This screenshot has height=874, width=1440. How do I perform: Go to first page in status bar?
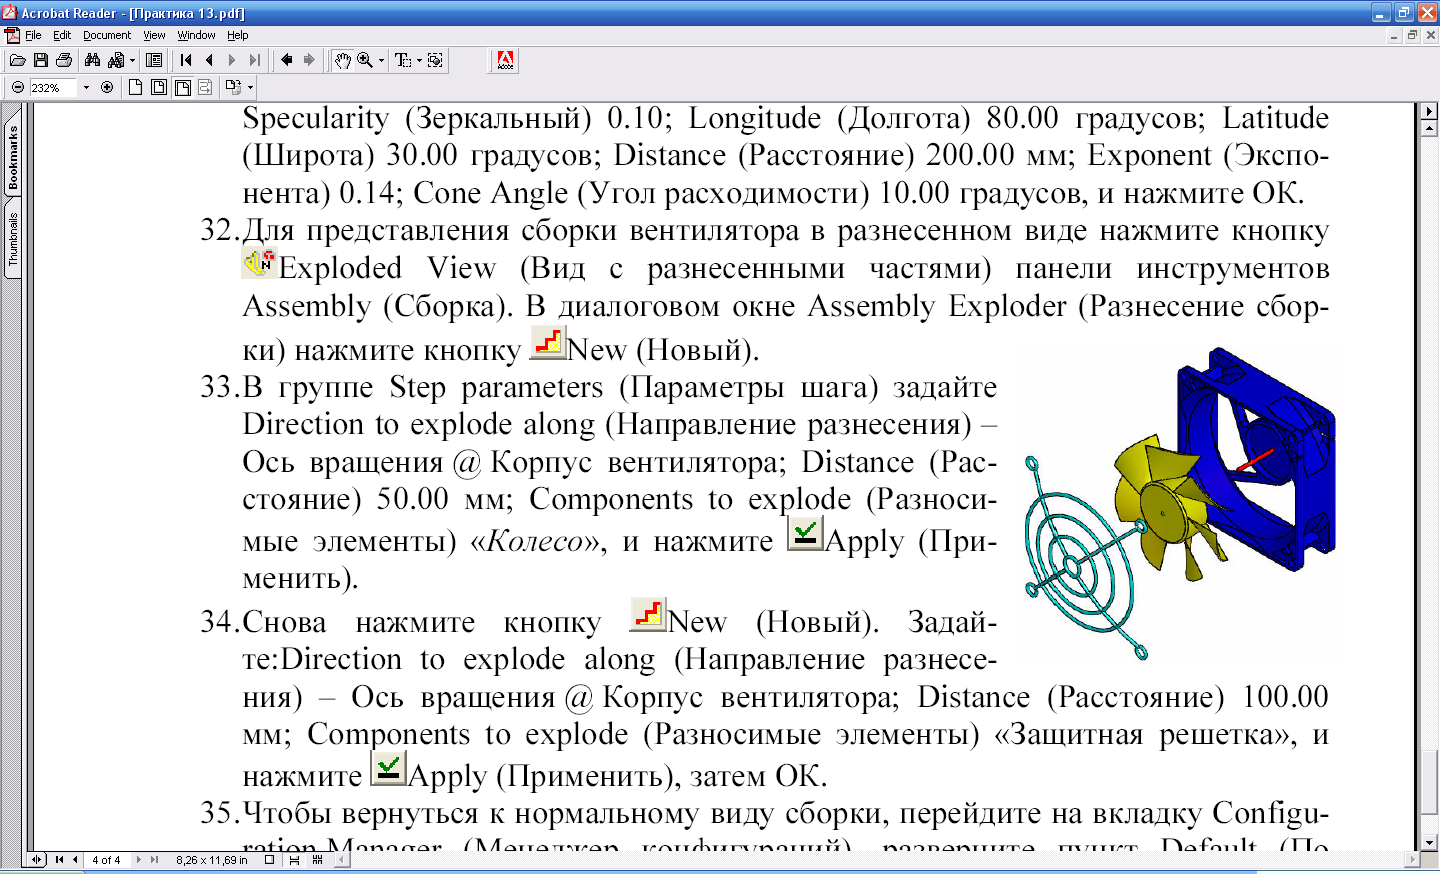tap(59, 859)
